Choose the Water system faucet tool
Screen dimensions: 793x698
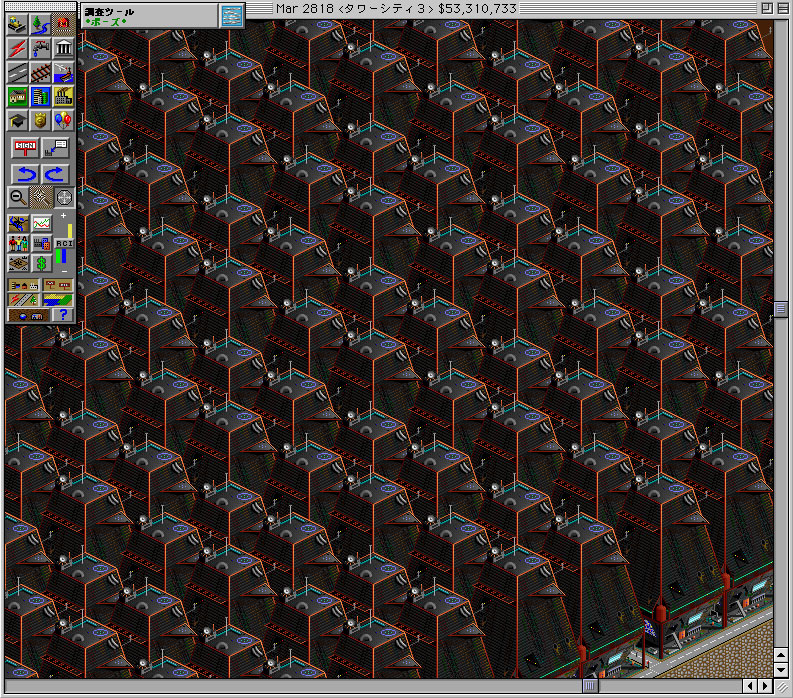pos(40,48)
